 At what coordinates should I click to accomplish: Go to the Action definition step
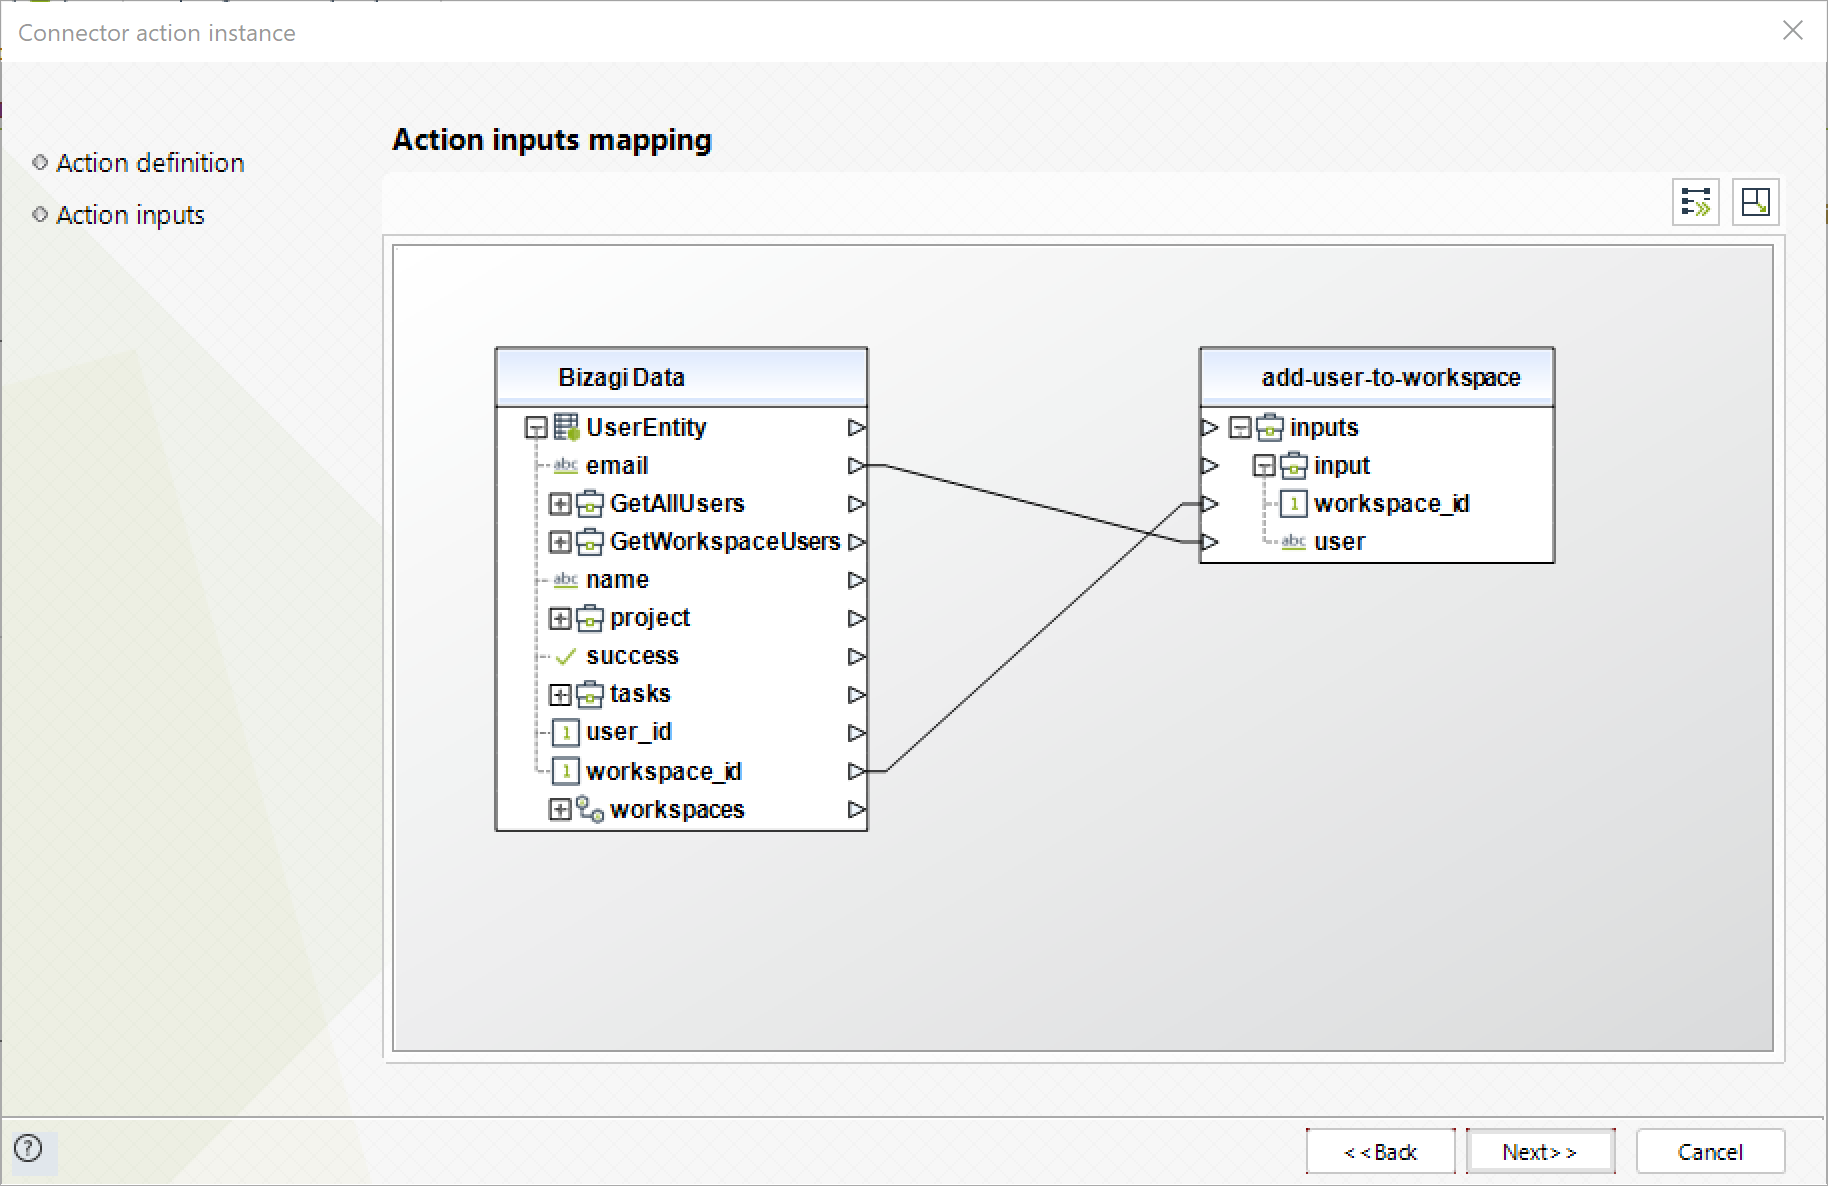coord(150,163)
